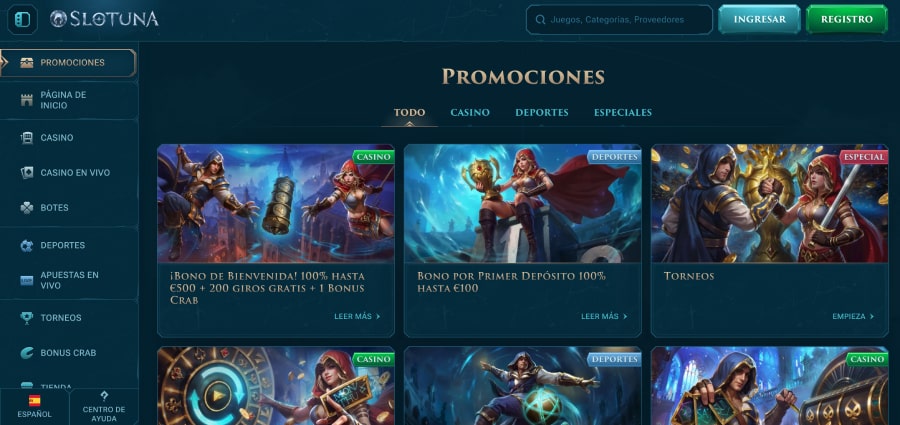
Task: Open the Casino slot machine icon
Action: coord(26,138)
